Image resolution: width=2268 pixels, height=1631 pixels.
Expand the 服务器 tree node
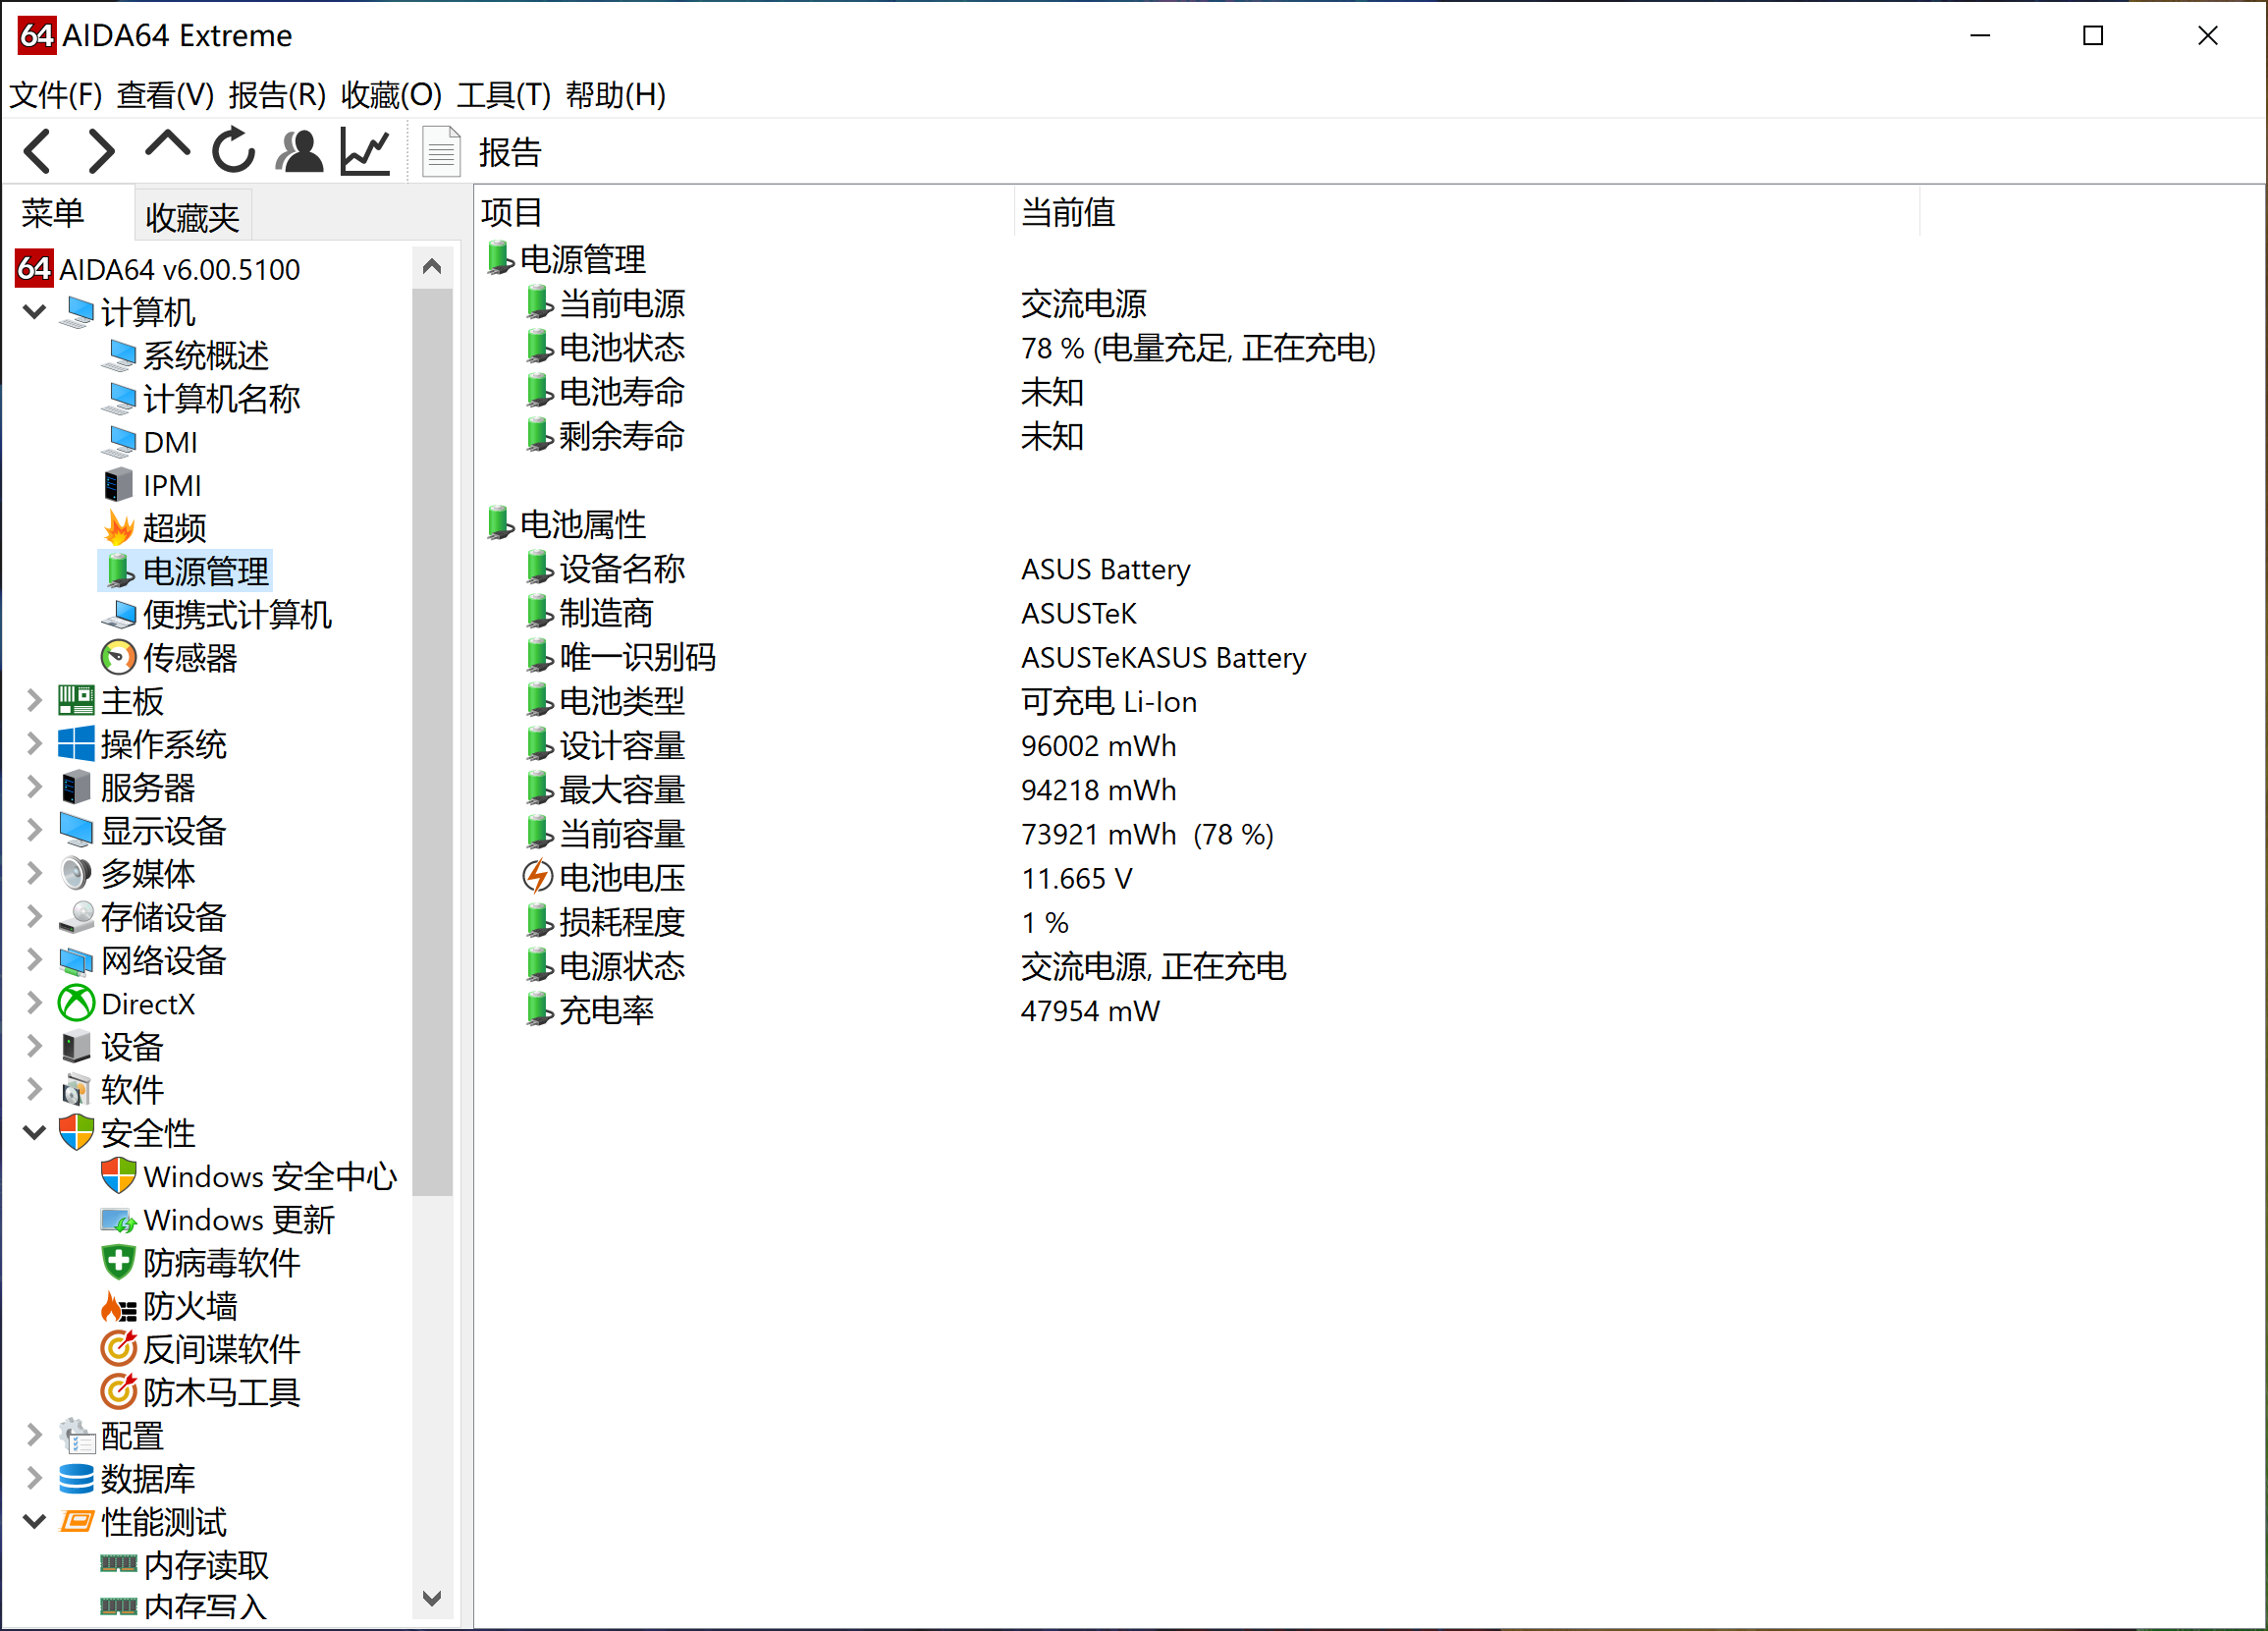click(34, 787)
